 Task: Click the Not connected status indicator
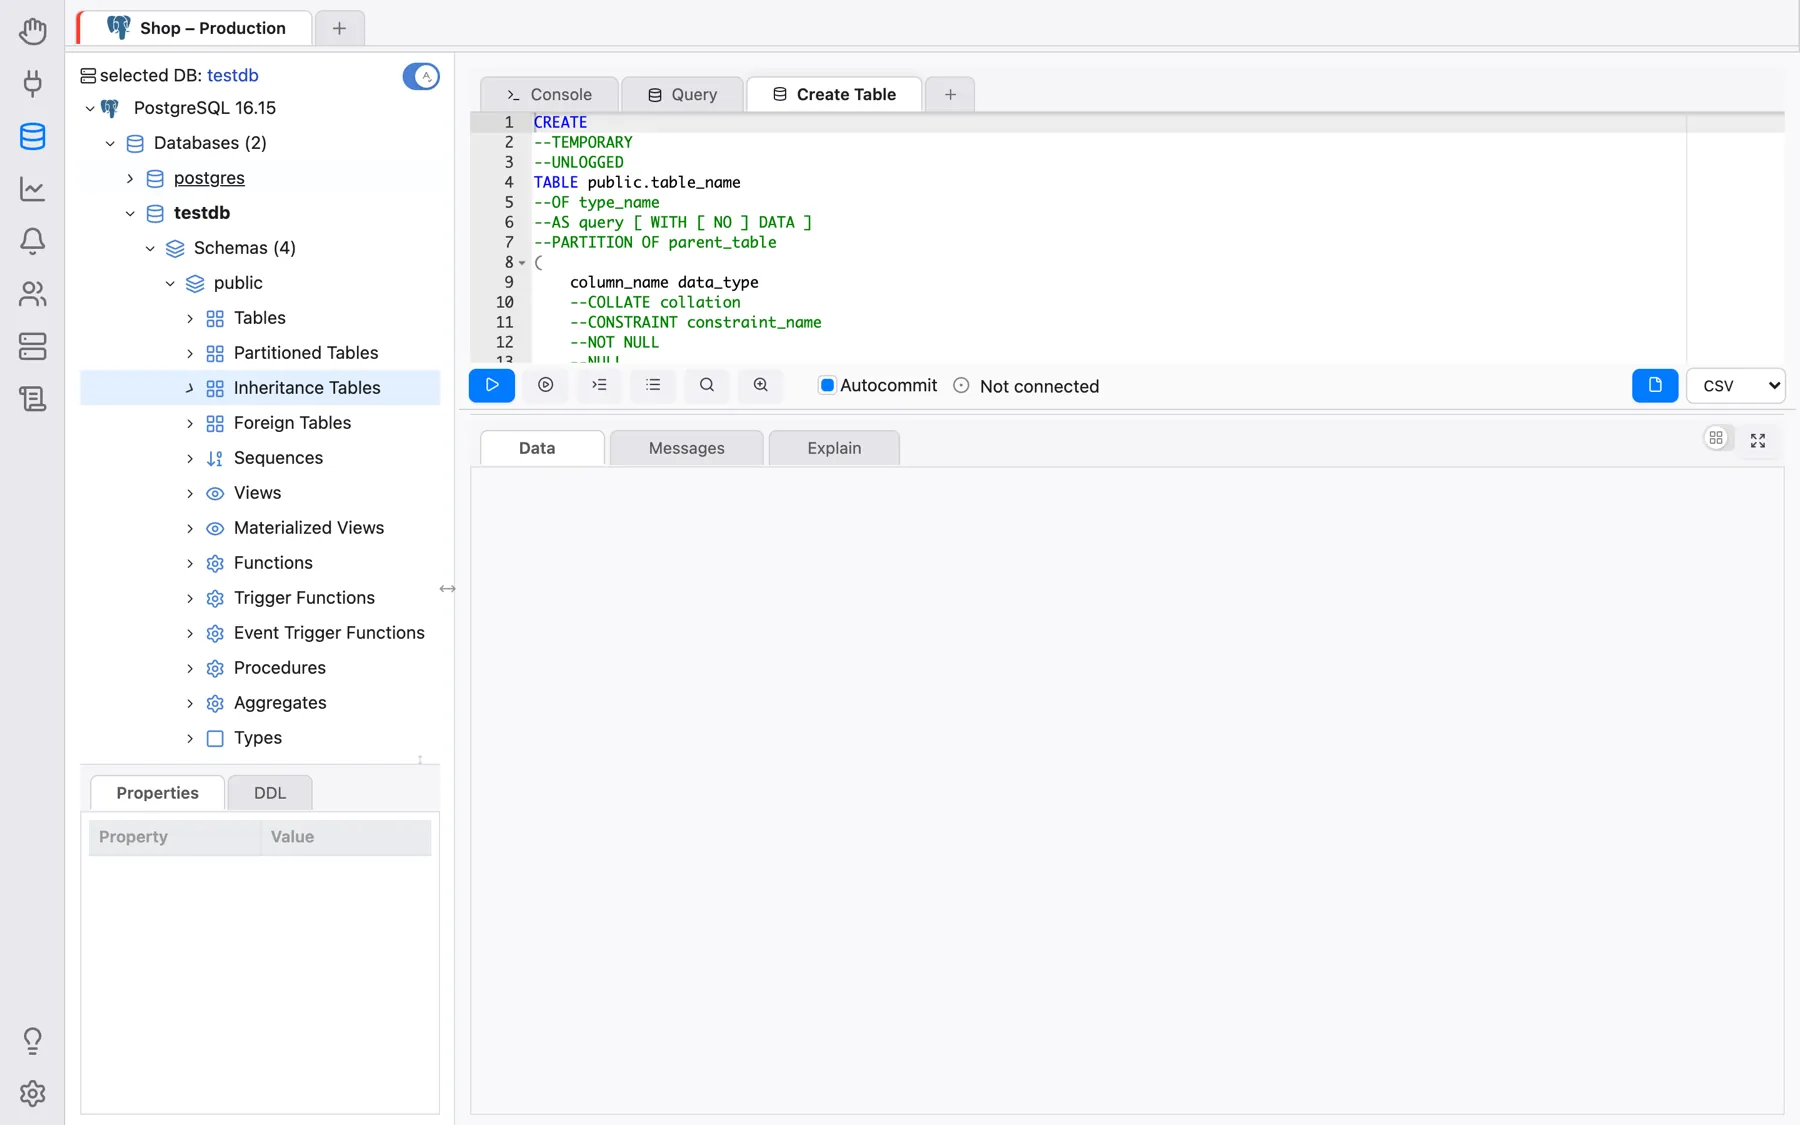1026,386
